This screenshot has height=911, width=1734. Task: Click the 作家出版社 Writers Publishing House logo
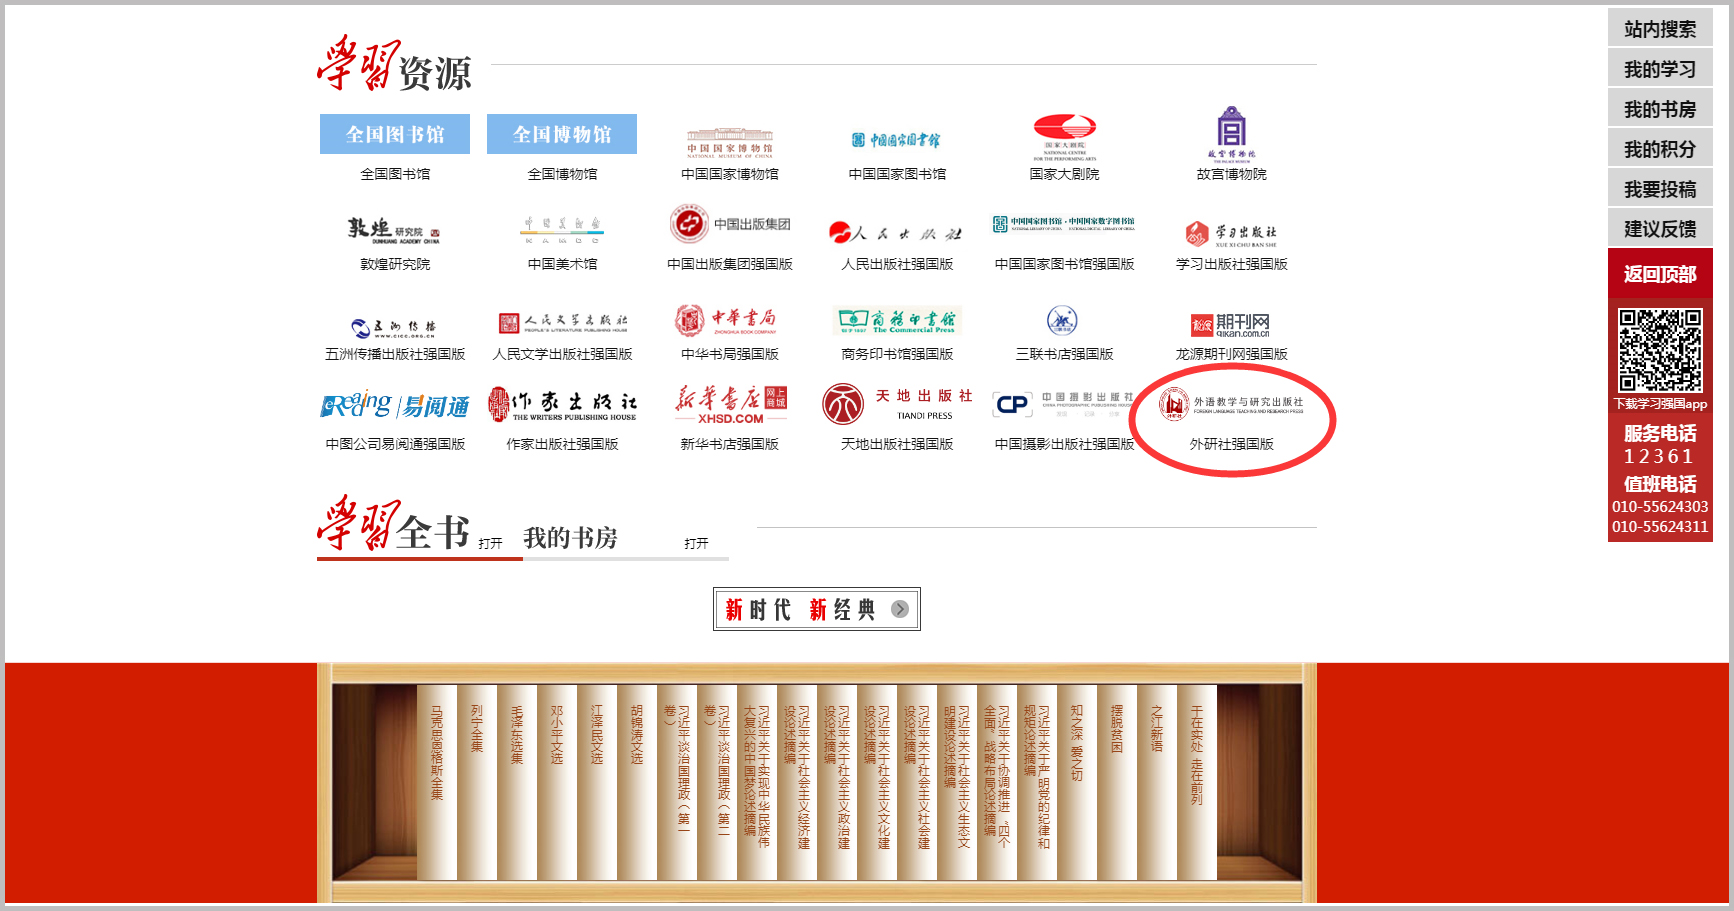[562, 404]
